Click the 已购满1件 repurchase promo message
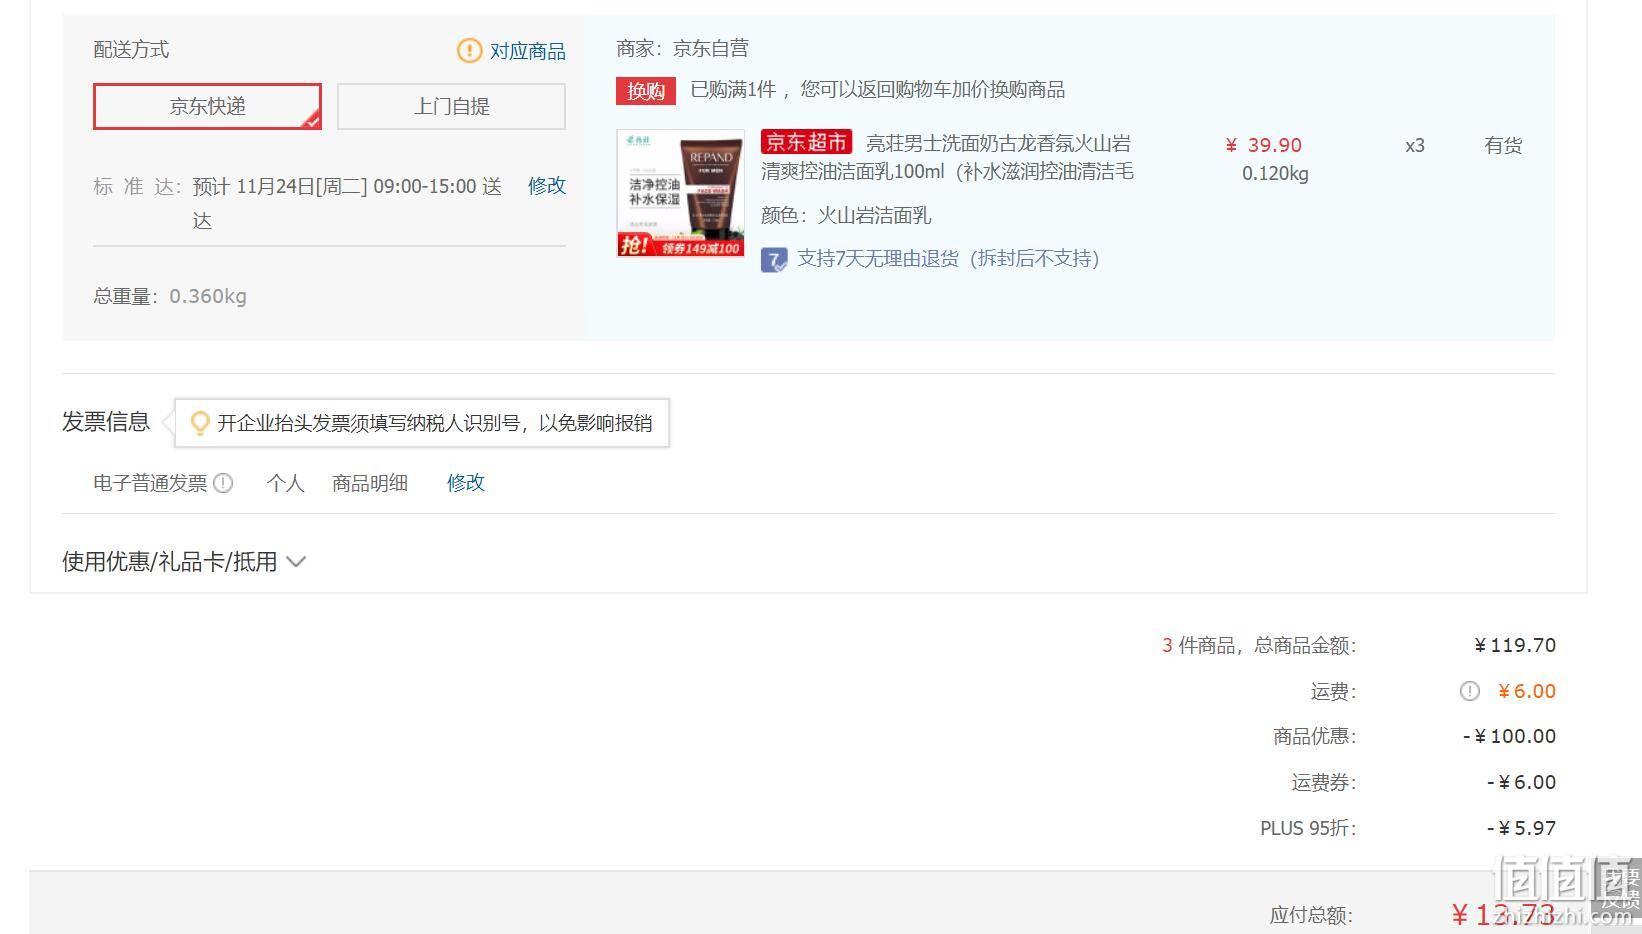 pos(878,90)
